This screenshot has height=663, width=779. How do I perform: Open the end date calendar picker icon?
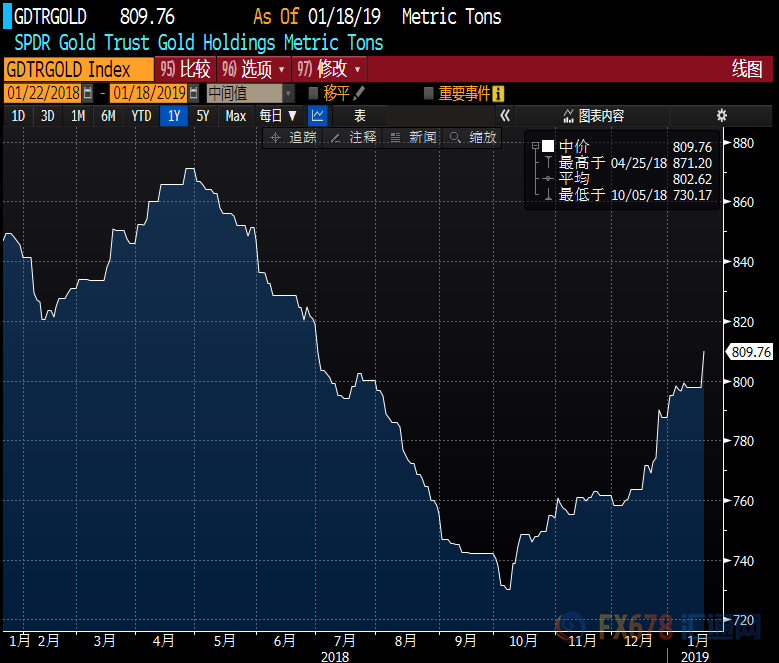point(194,93)
